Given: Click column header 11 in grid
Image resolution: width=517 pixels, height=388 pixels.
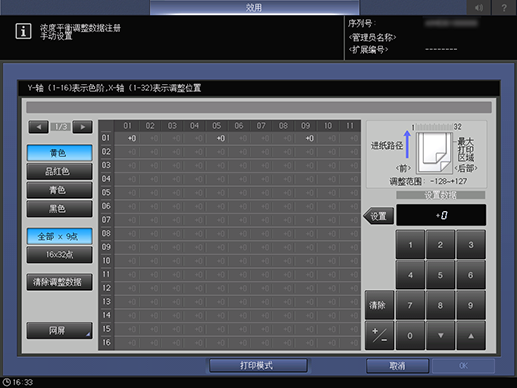Looking at the screenshot, I should point(350,126).
